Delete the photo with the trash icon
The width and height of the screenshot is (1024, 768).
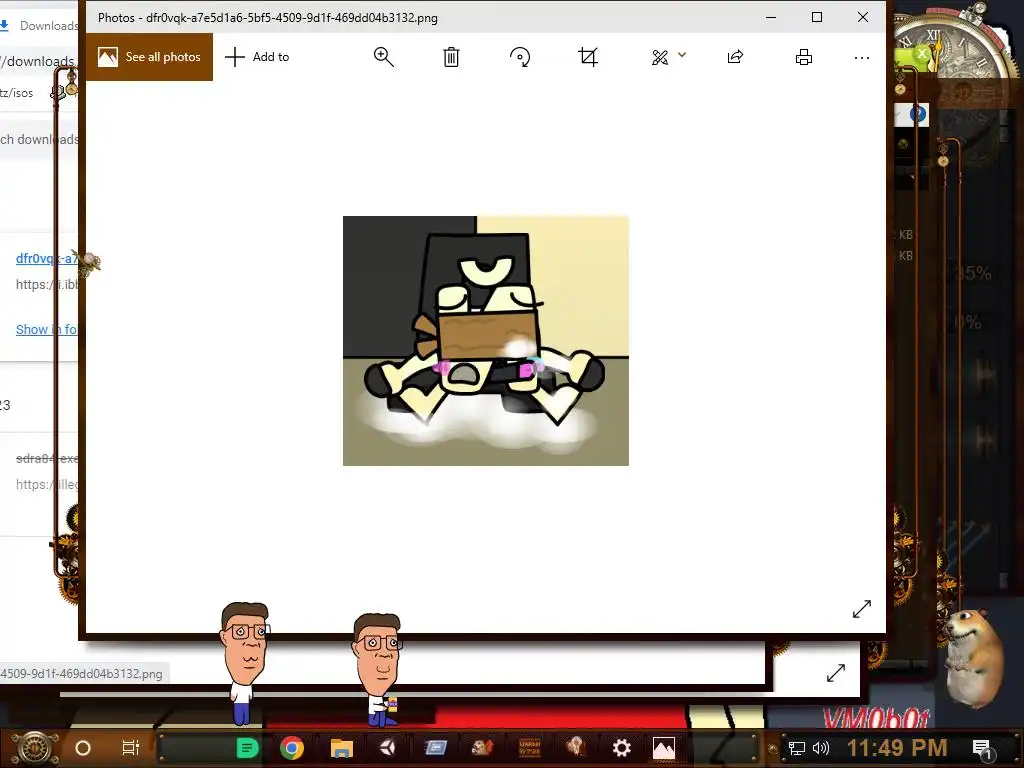point(451,57)
